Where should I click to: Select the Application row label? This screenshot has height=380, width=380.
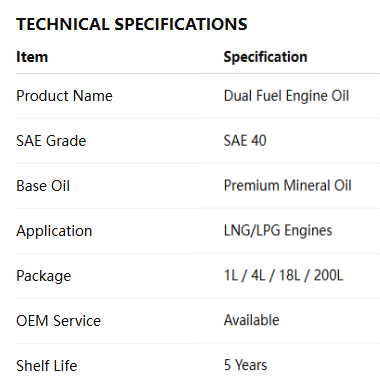[54, 231]
